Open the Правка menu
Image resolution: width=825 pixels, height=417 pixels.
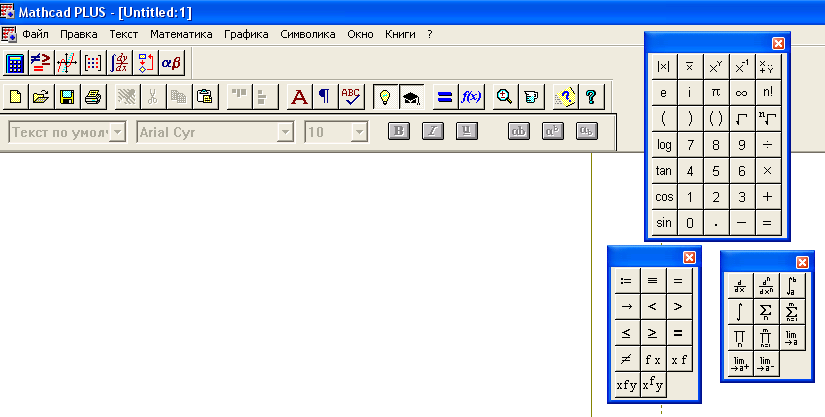point(78,34)
